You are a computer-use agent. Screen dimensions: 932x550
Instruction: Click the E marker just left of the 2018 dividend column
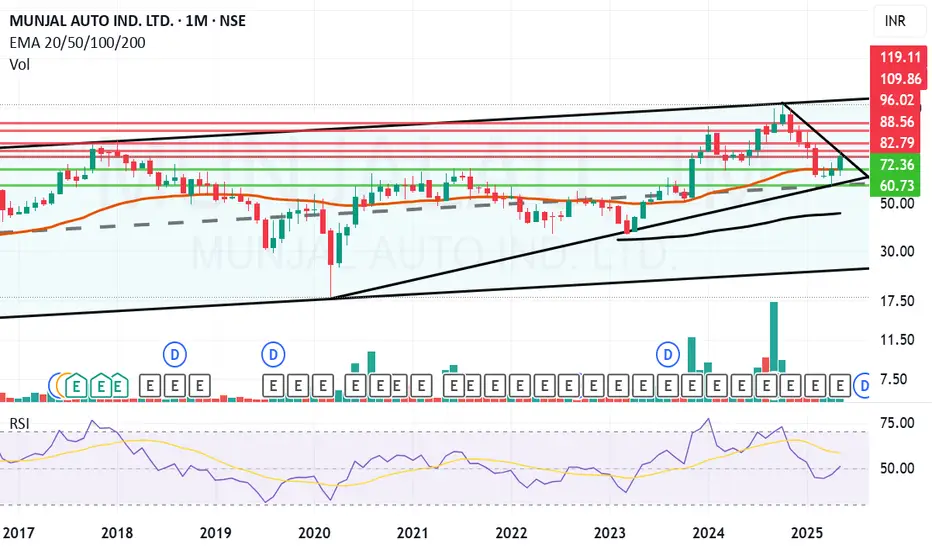click(150, 386)
